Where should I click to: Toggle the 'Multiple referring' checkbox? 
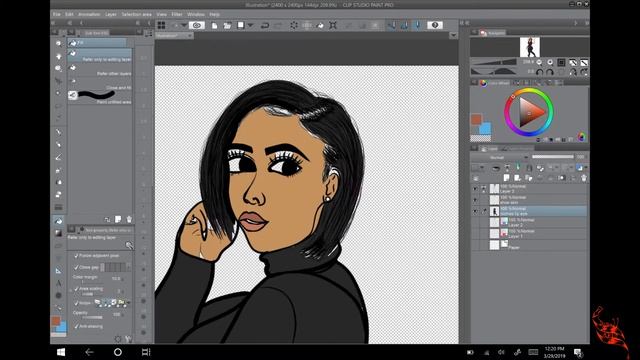[76, 303]
